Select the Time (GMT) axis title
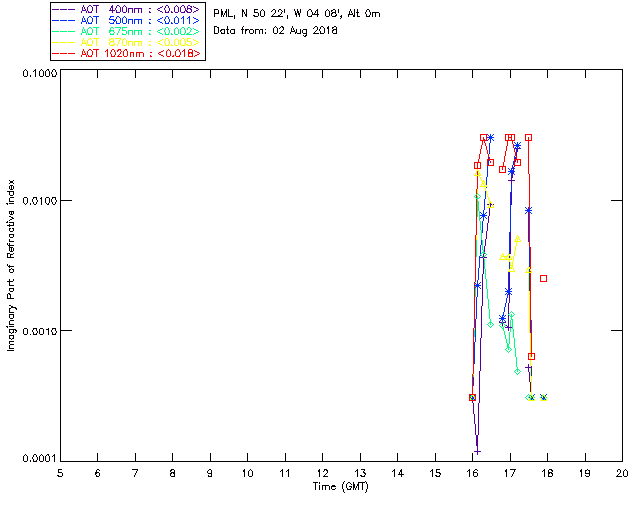 341,487
